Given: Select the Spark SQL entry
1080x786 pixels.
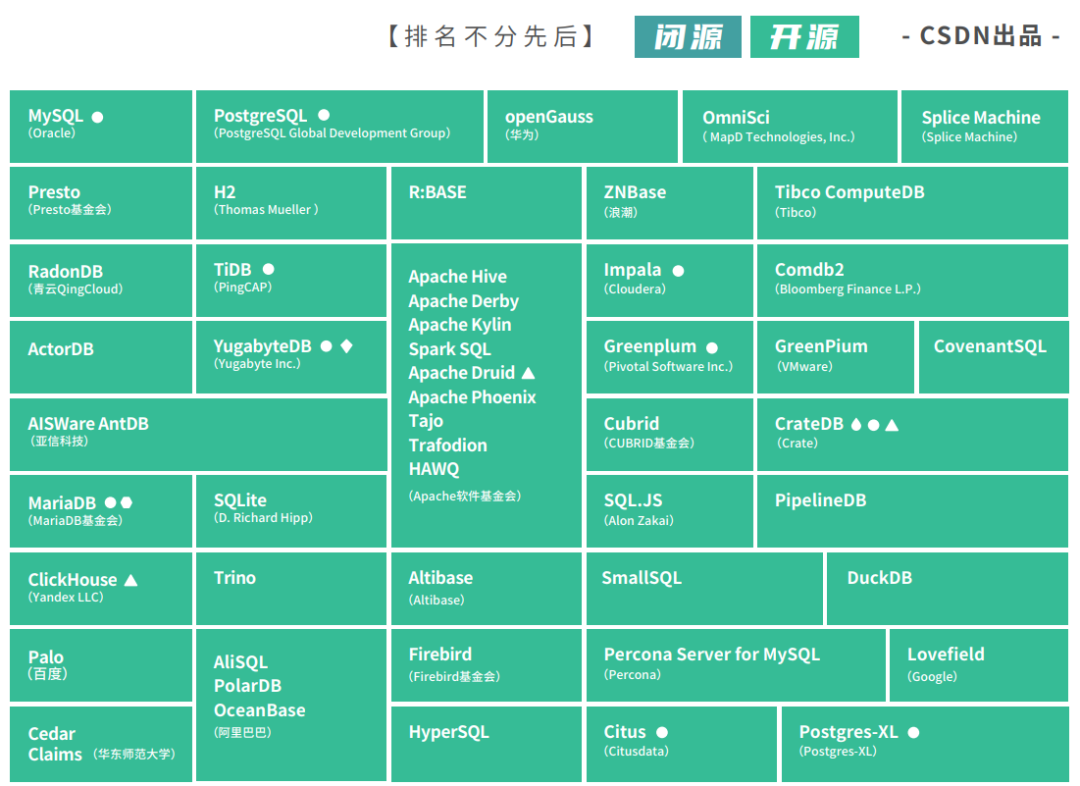Looking at the screenshot, I should click(450, 349).
